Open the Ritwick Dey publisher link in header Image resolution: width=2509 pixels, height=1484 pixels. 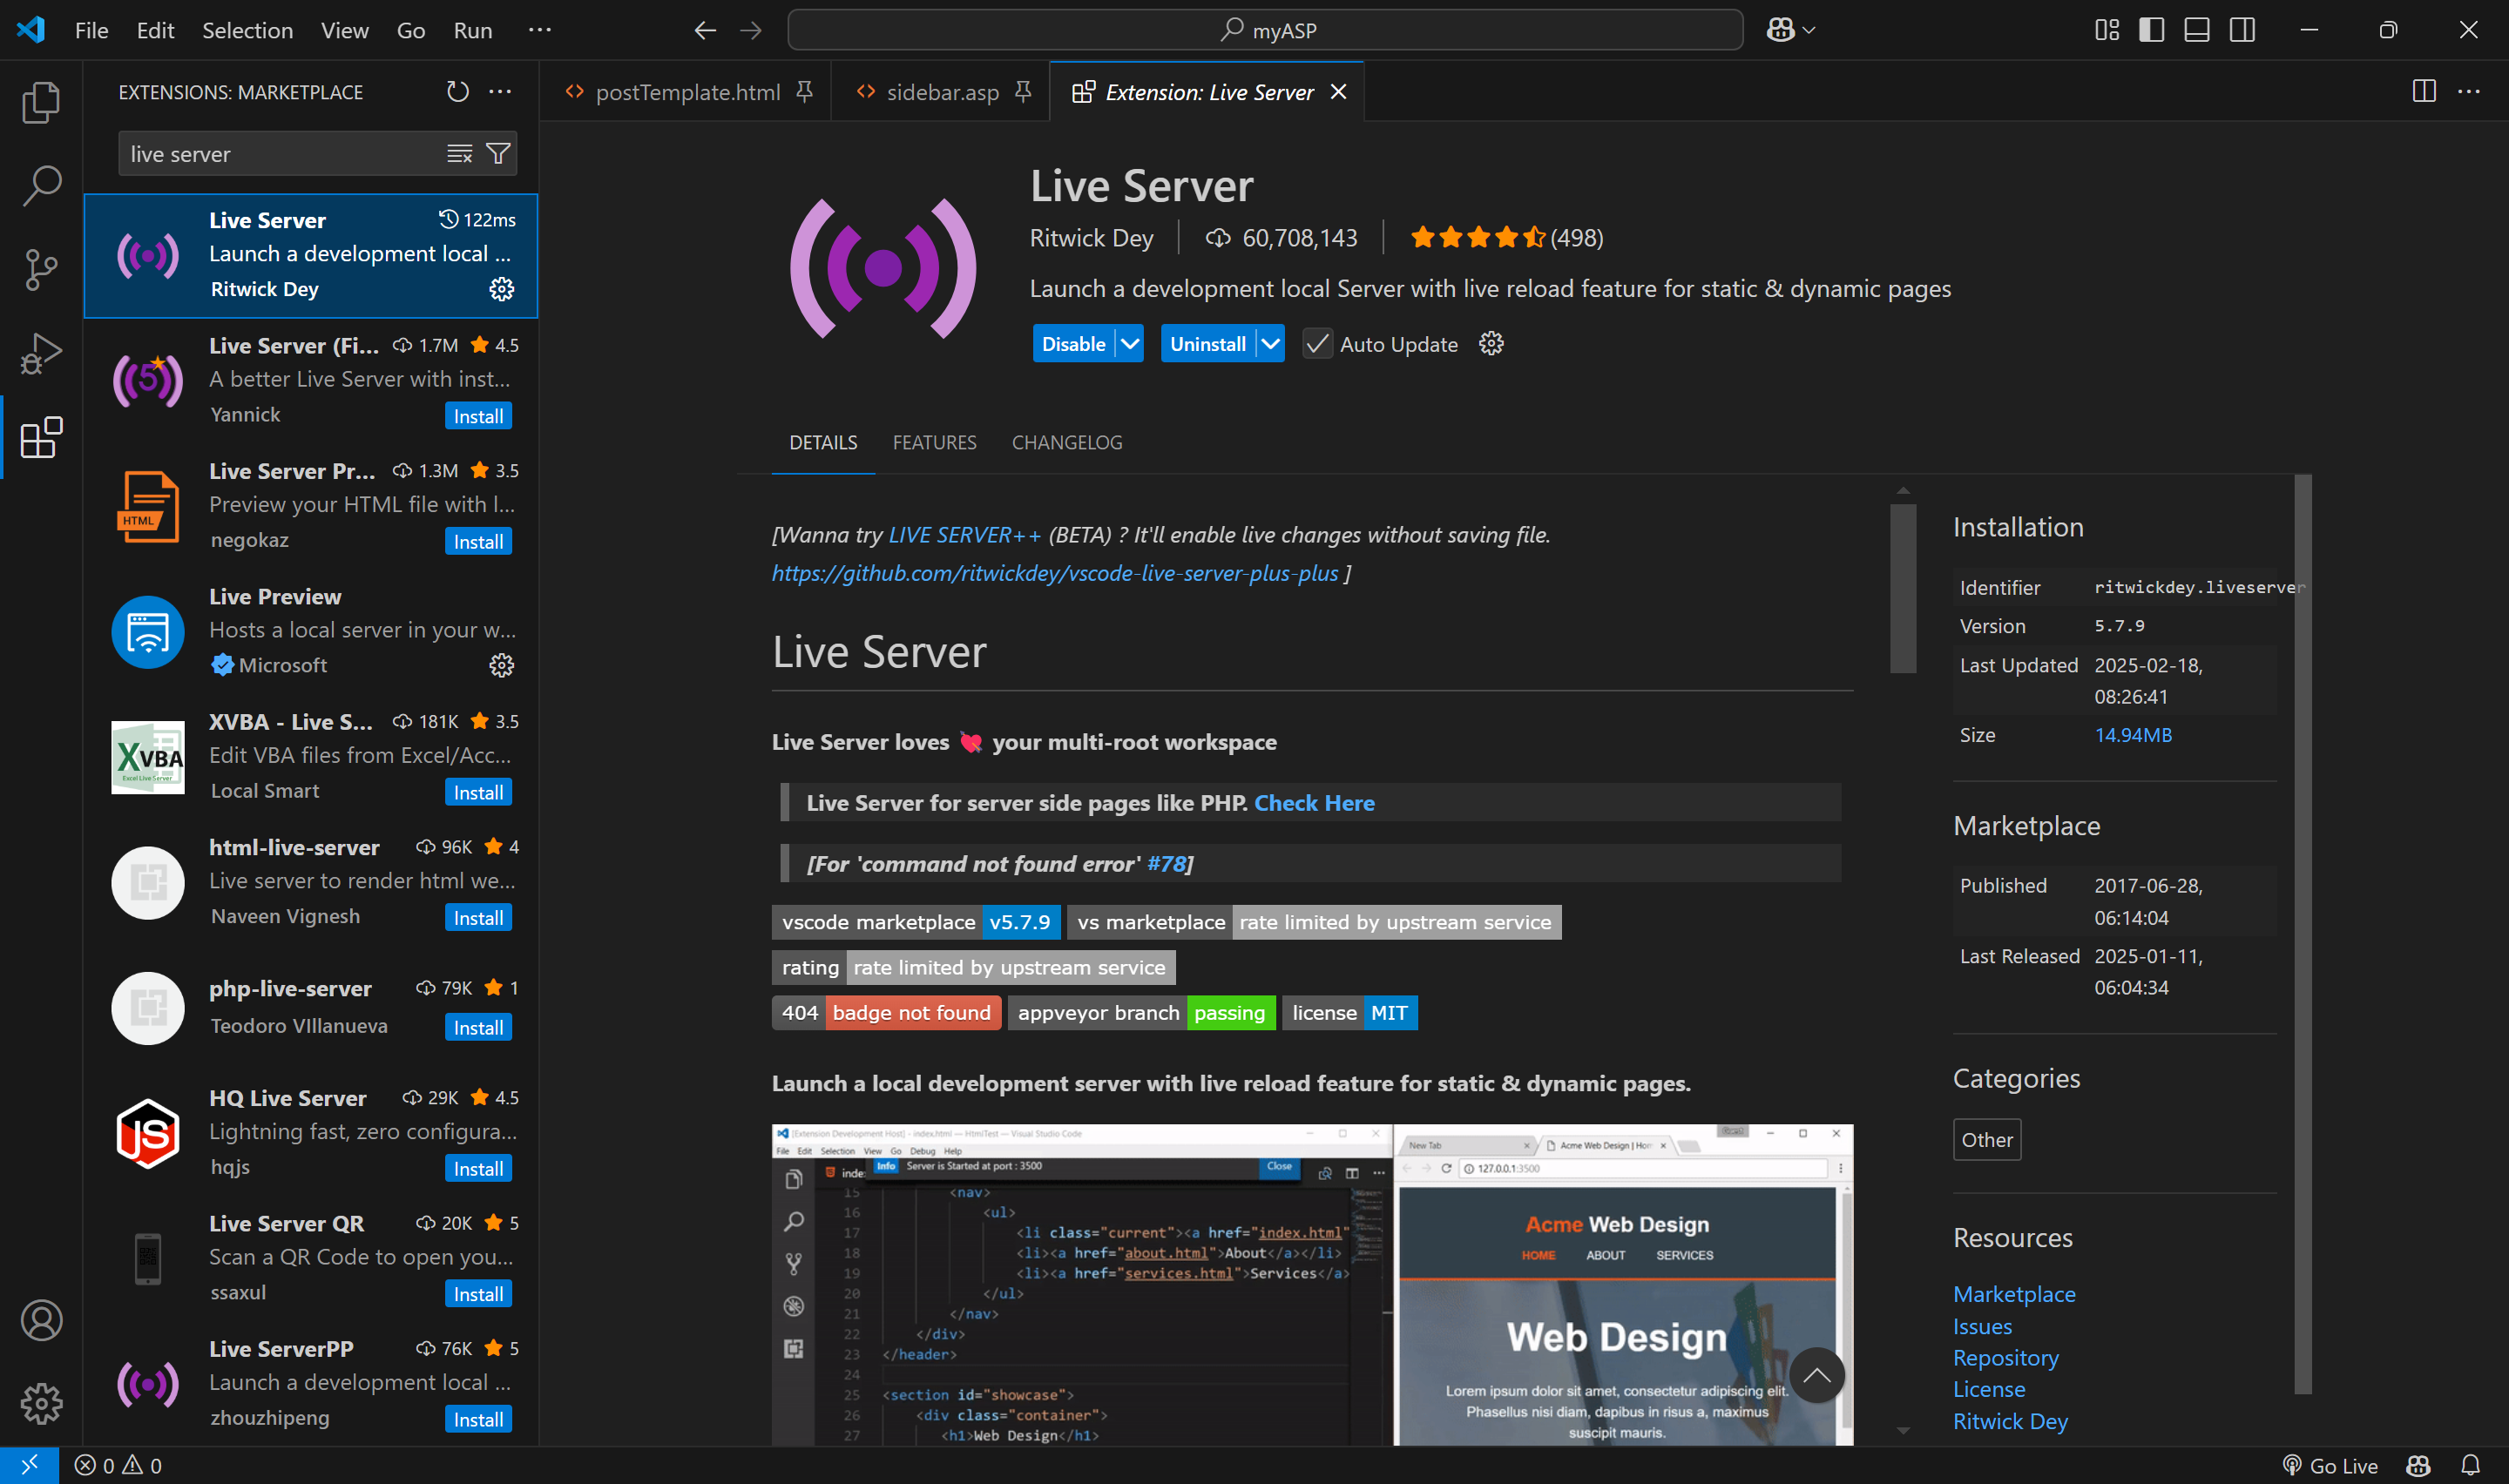(x=1091, y=238)
